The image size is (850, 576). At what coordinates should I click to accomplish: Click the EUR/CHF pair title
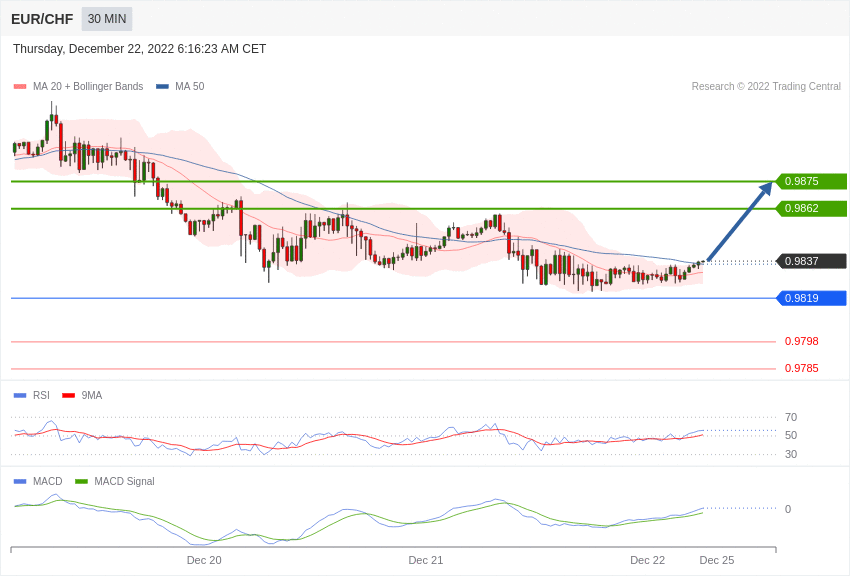click(x=42, y=19)
